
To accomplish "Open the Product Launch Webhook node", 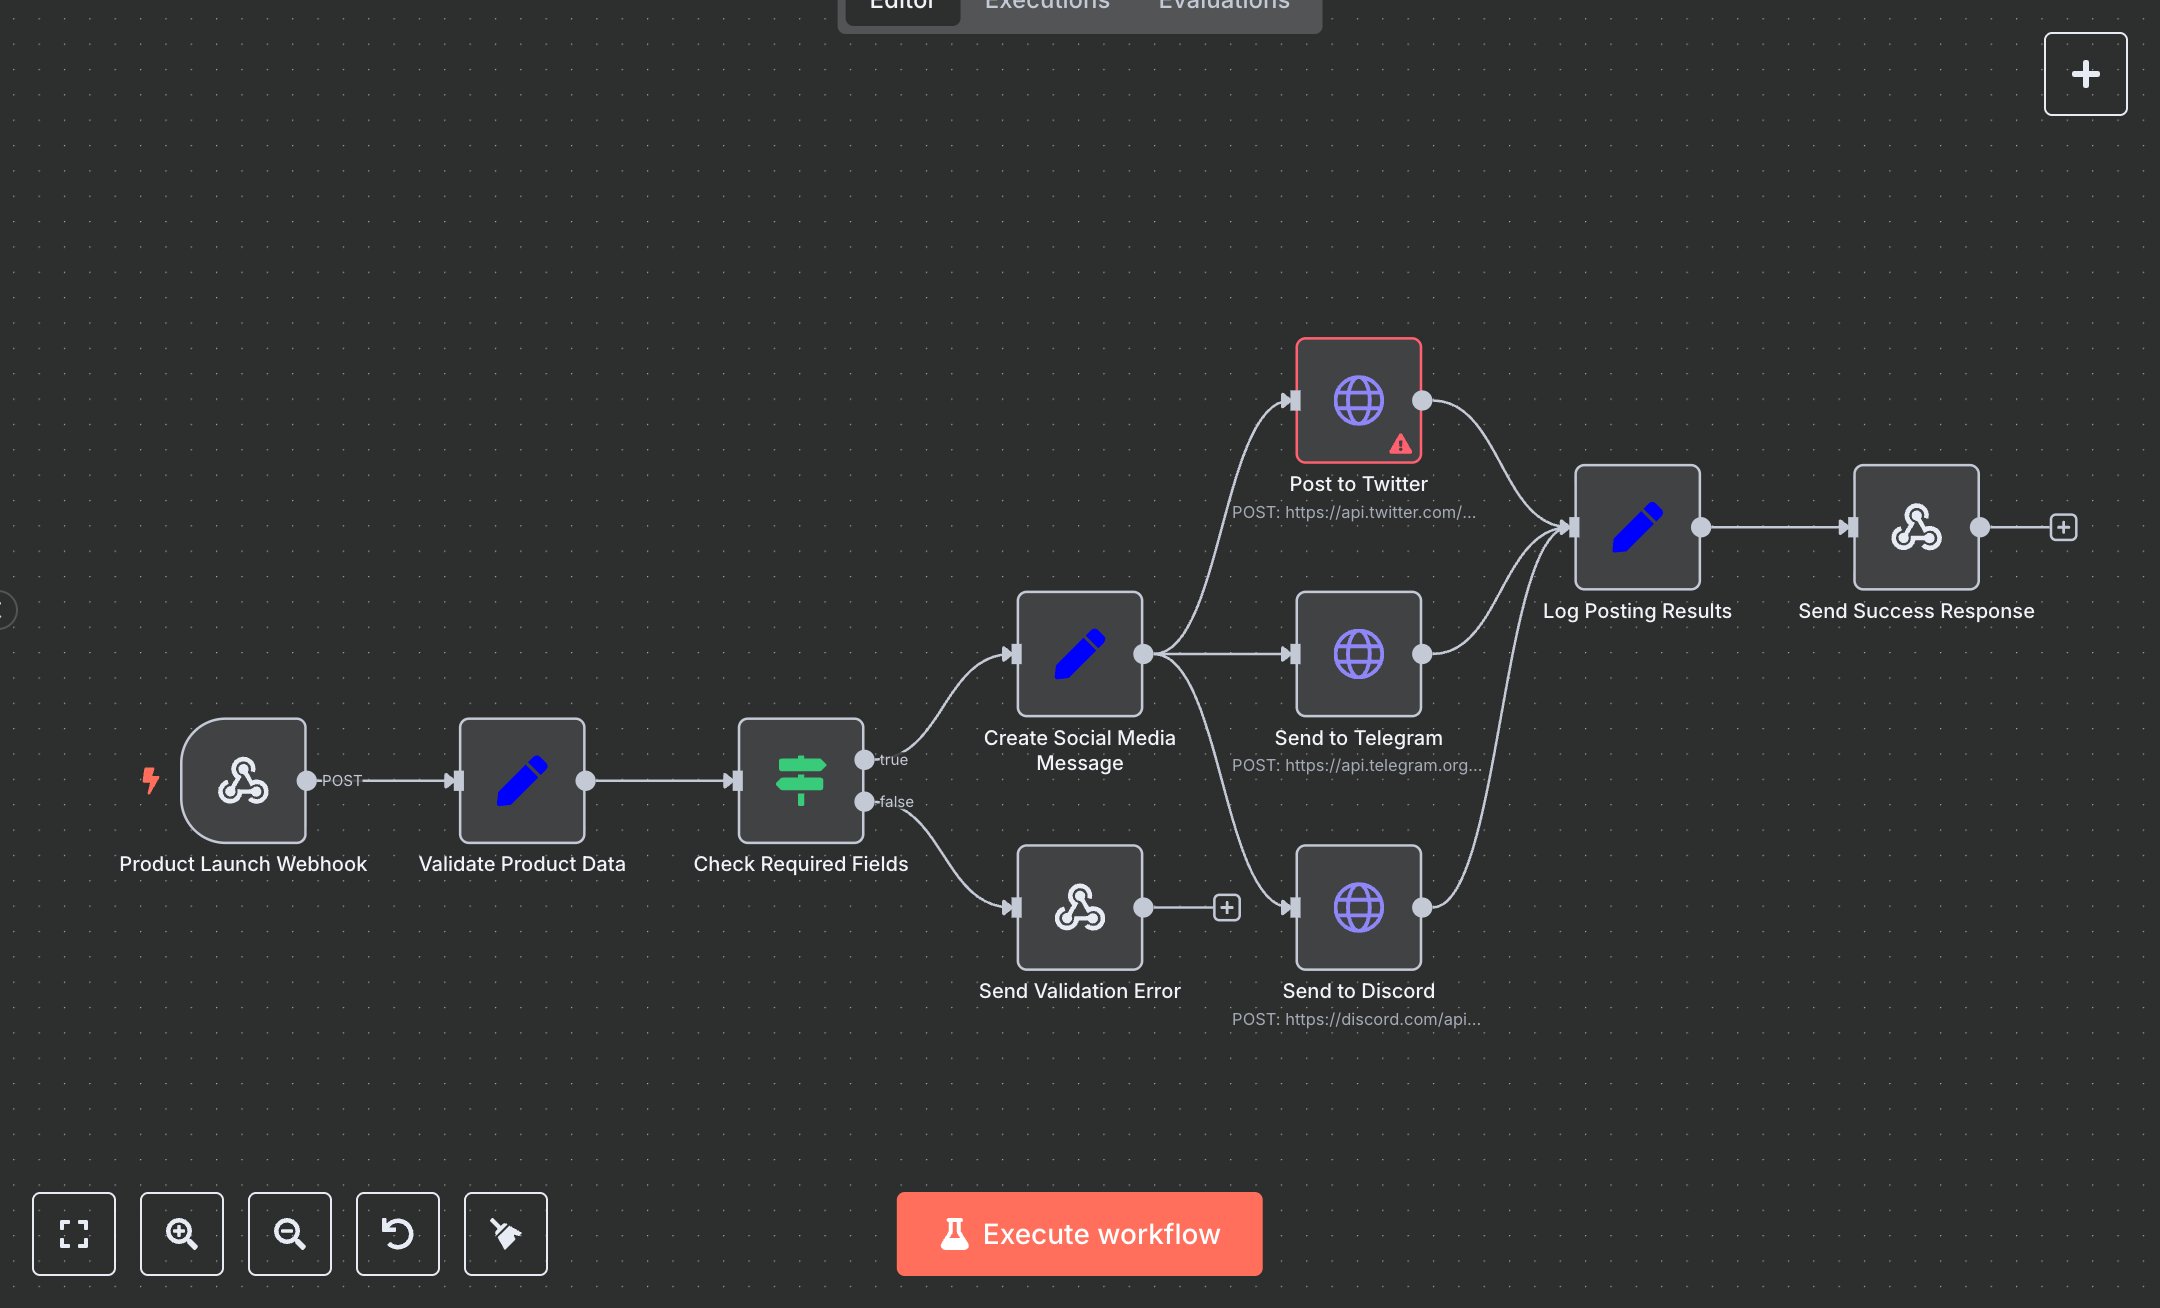I will click(243, 781).
